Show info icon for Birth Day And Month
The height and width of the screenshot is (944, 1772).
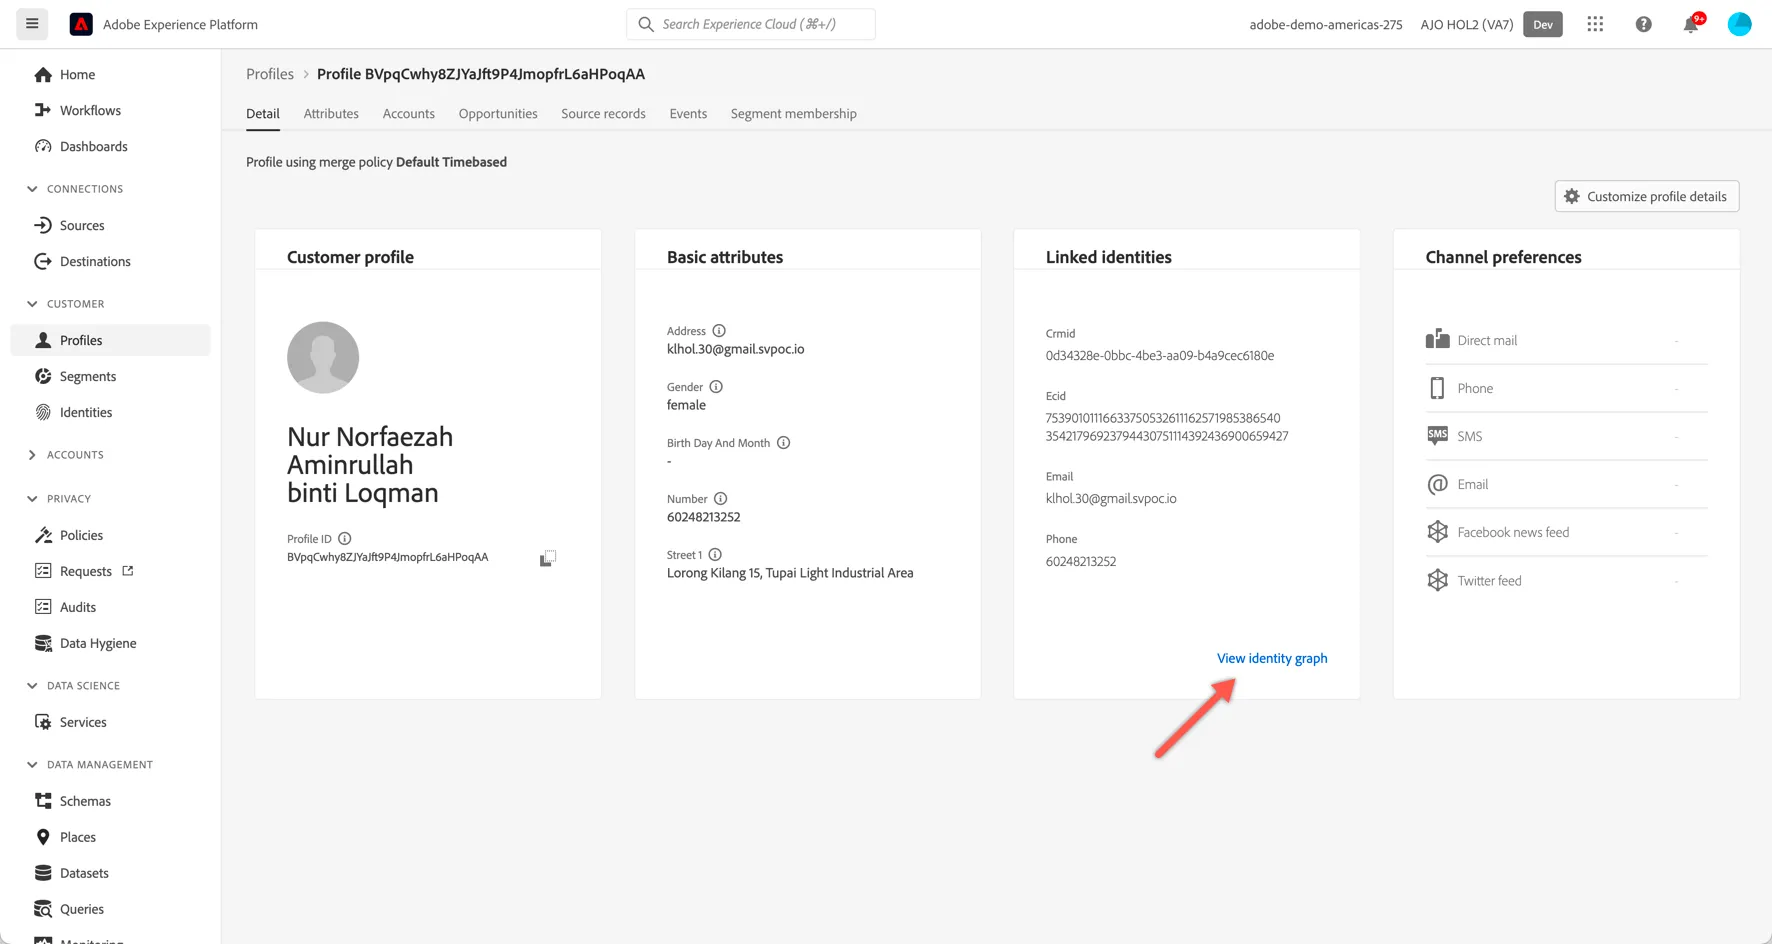click(784, 443)
